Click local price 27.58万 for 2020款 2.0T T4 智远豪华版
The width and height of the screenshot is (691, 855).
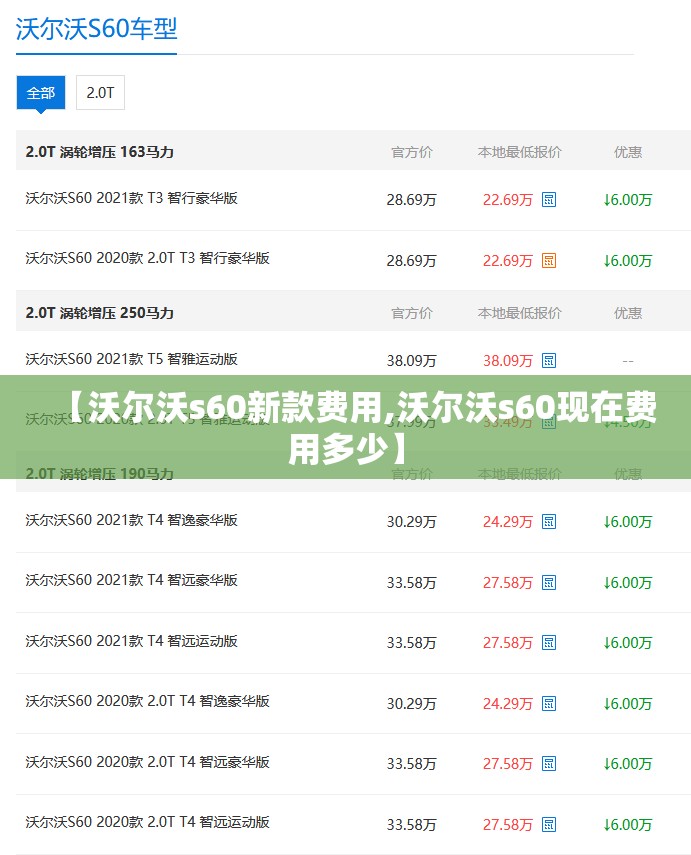pos(508,764)
